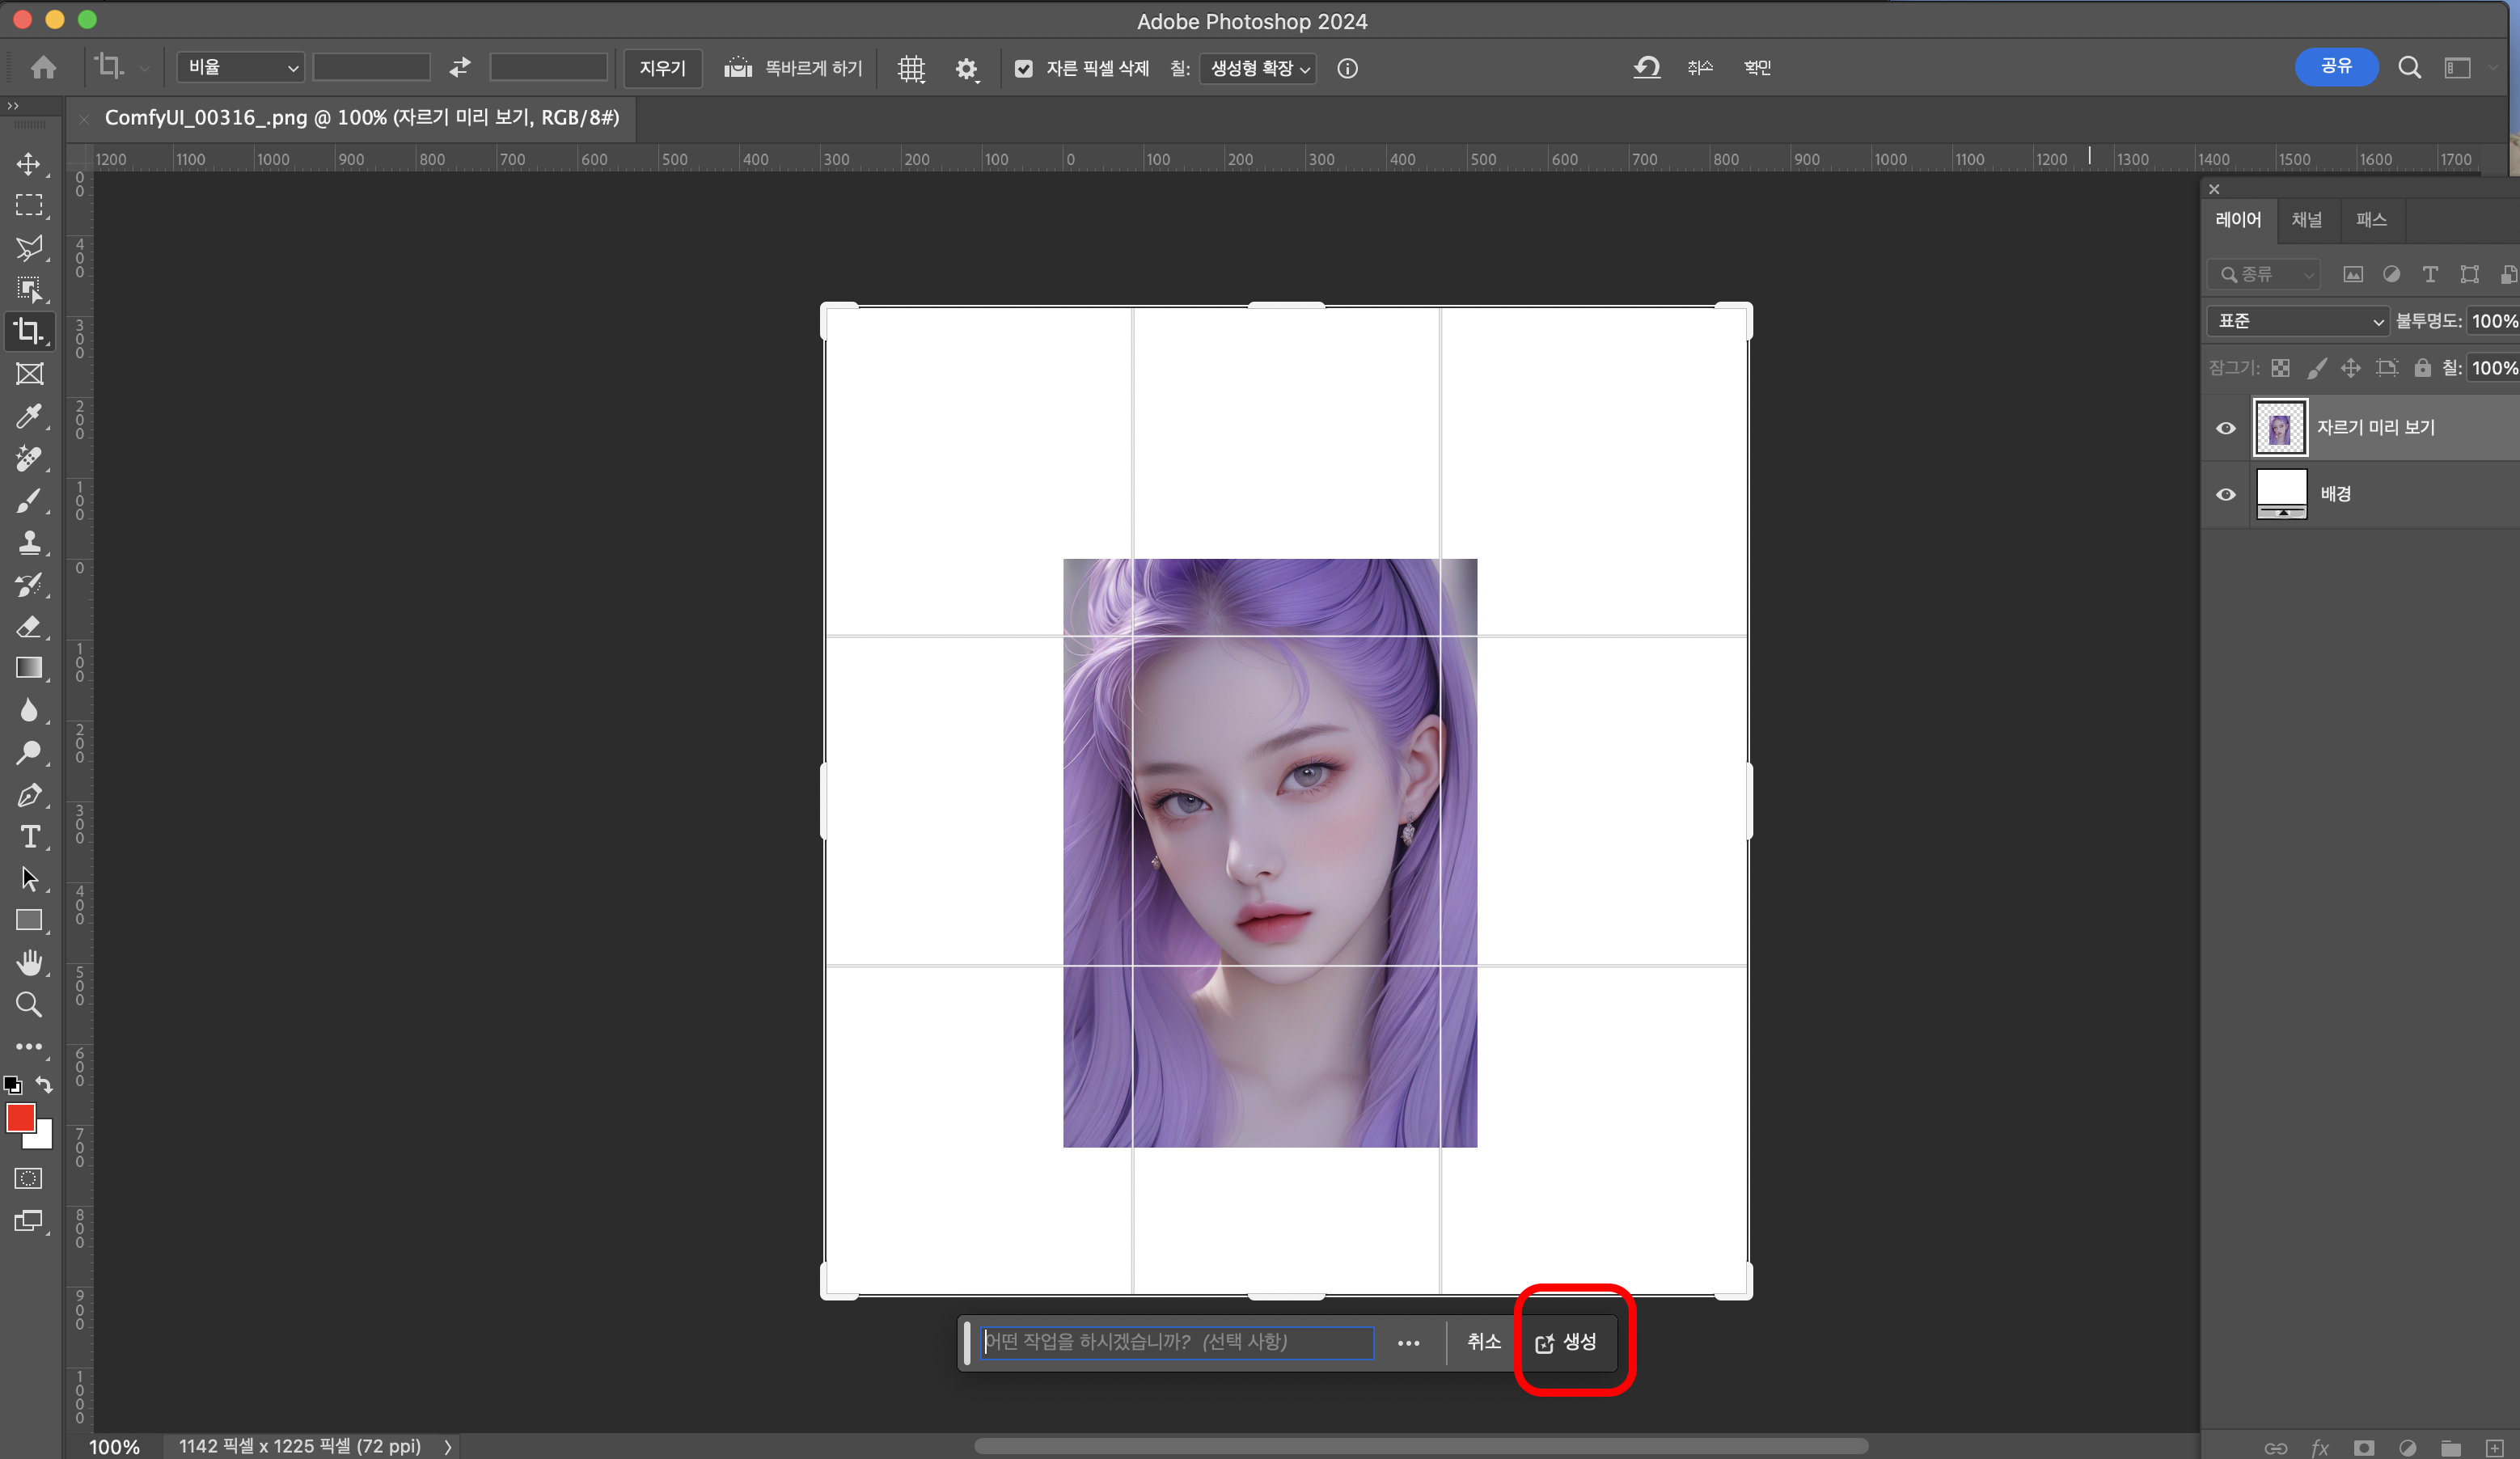Screen dimensions: 2520x1459
Task: Open the 생성형 확장 fill dropdown
Action: coord(1258,68)
